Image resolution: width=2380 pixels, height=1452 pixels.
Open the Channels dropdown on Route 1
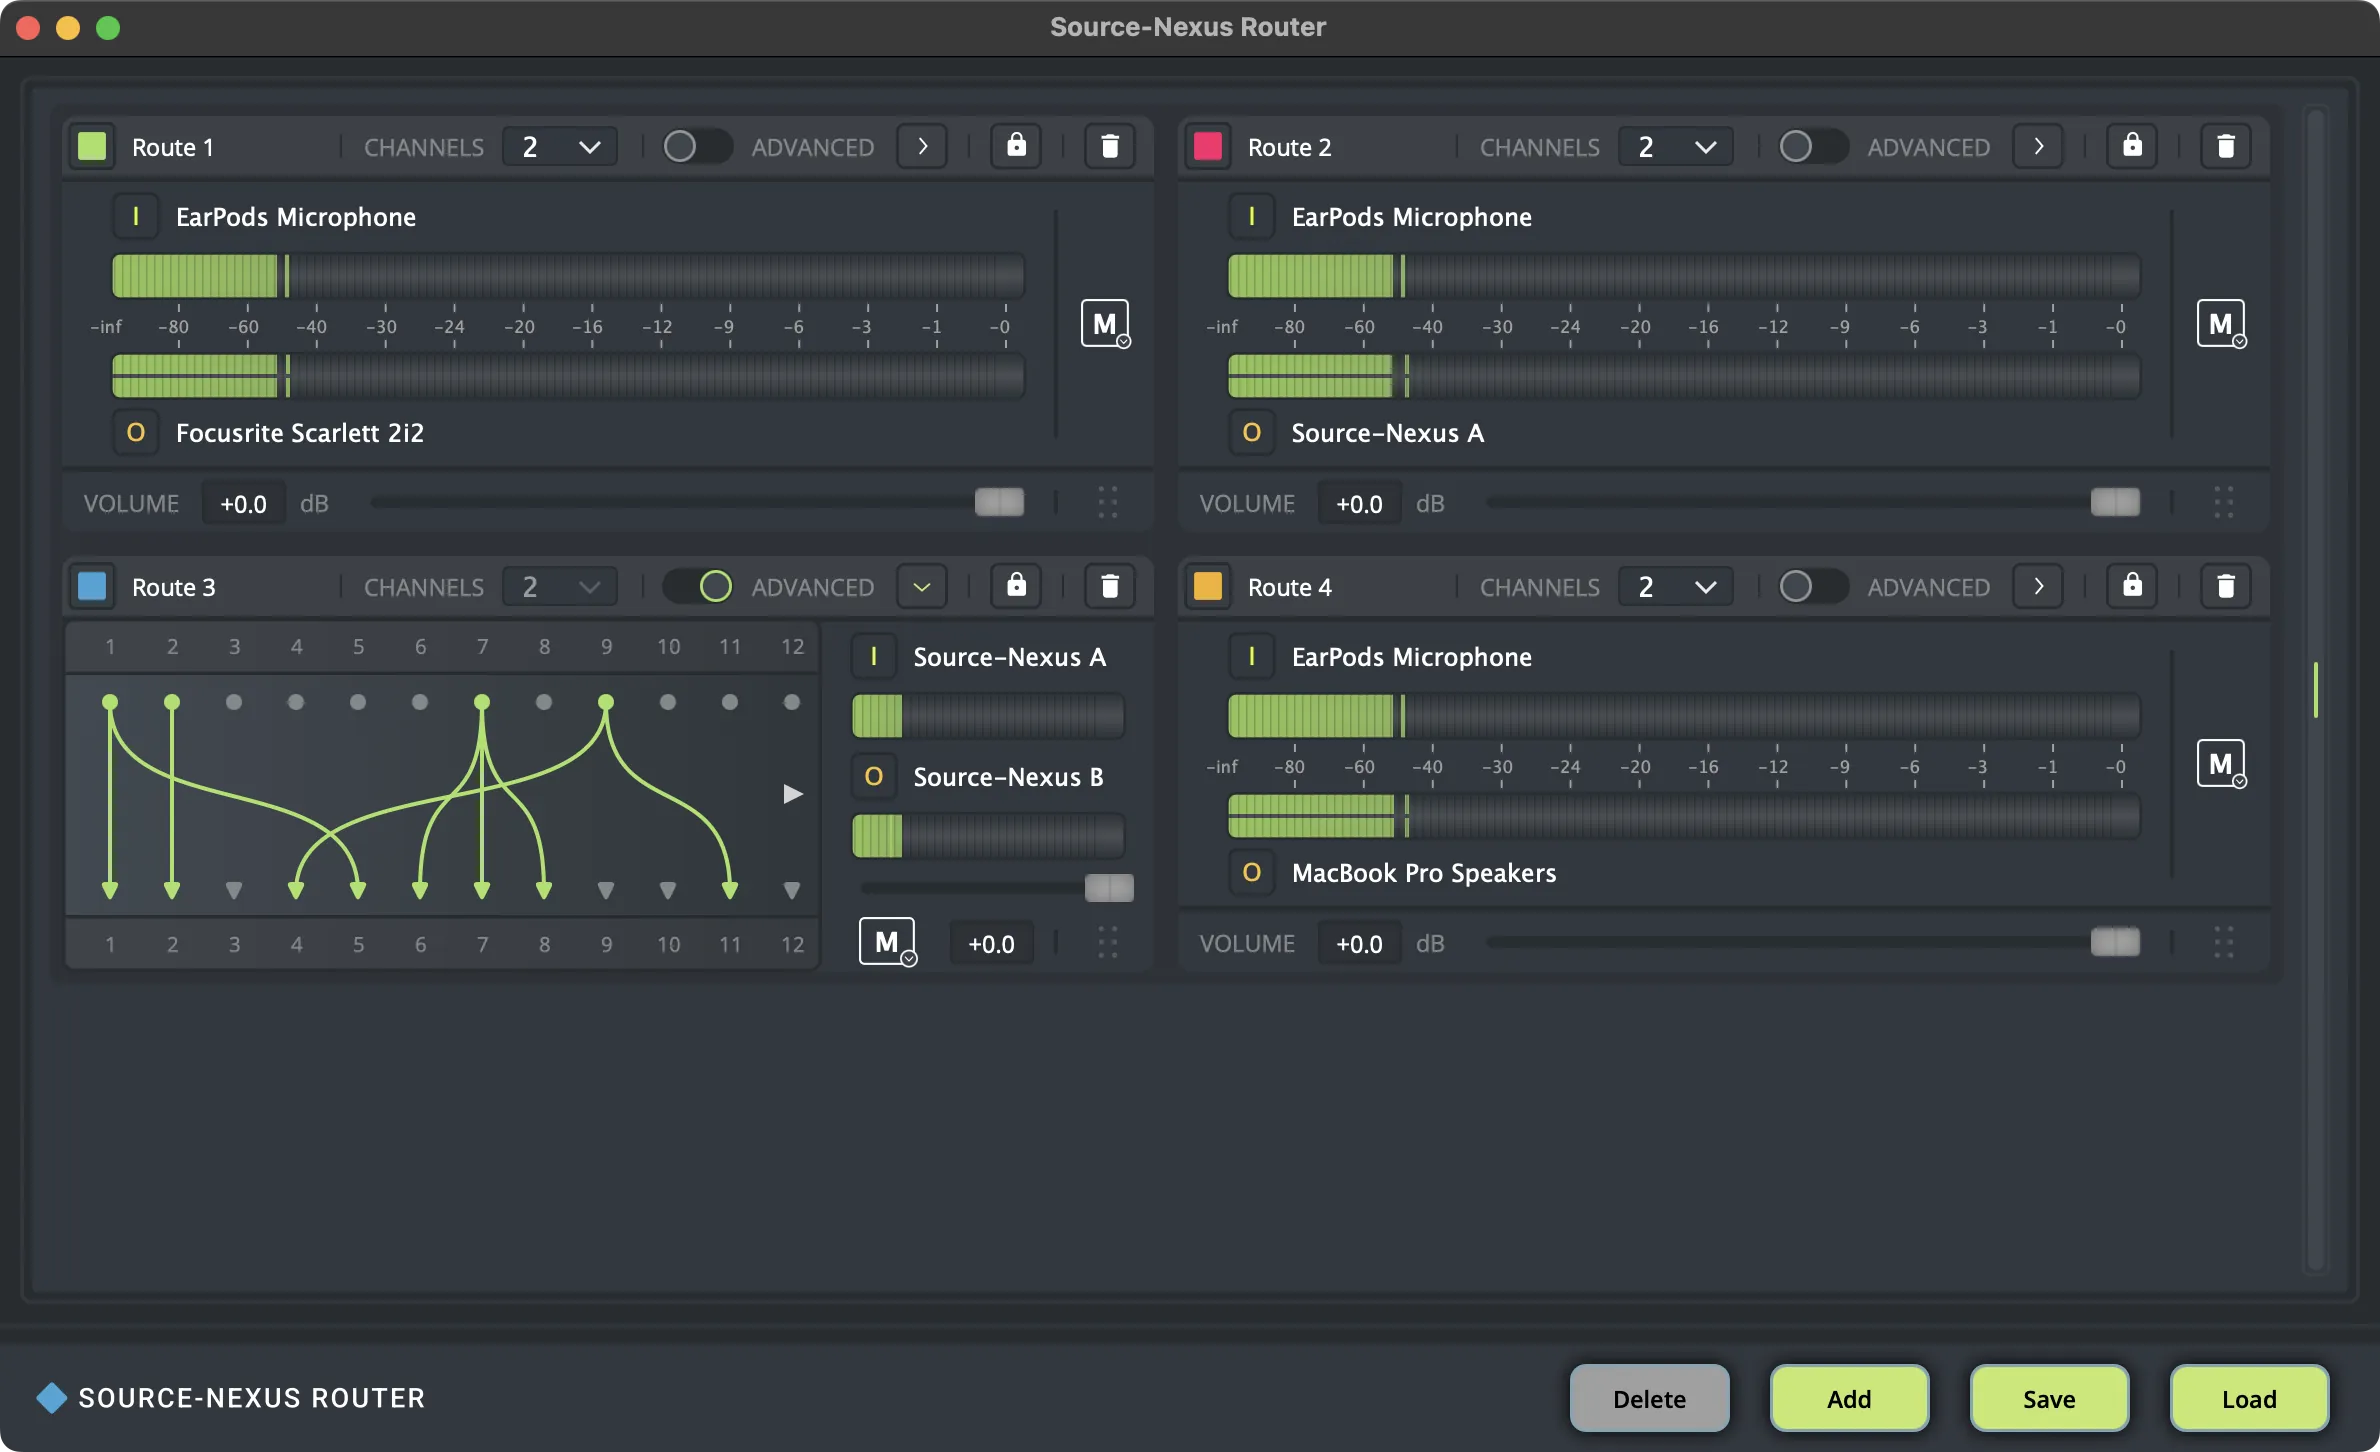point(560,147)
